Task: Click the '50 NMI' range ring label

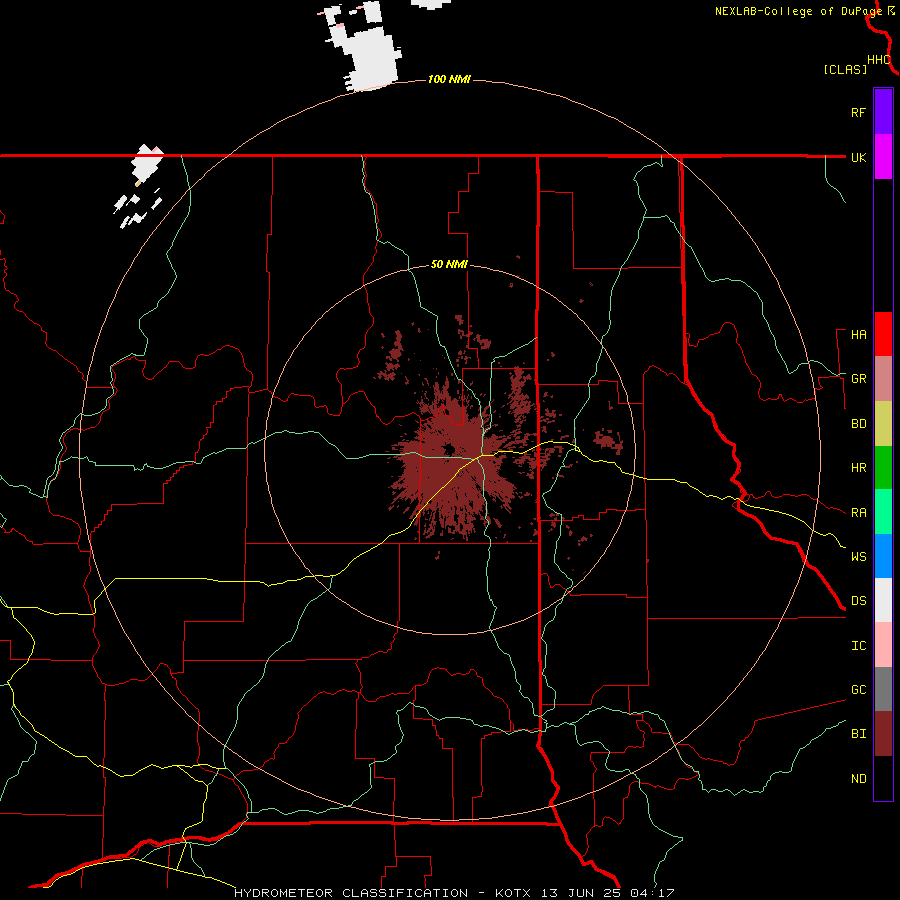Action: tap(449, 264)
